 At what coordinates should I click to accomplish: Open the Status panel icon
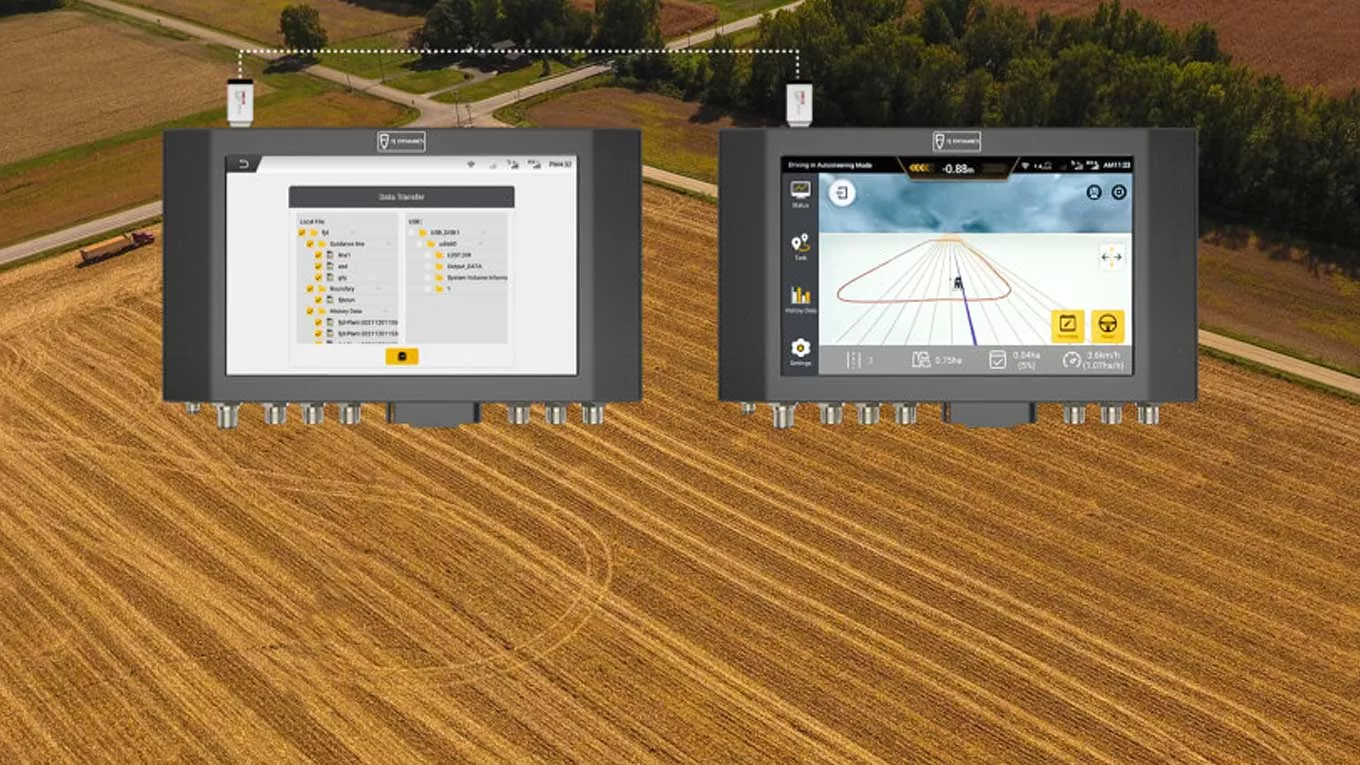[x=800, y=190]
